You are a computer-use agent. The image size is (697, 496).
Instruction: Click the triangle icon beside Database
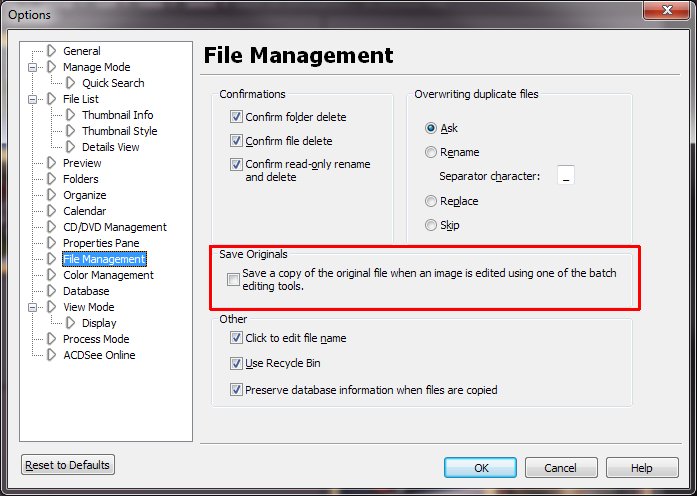point(52,291)
